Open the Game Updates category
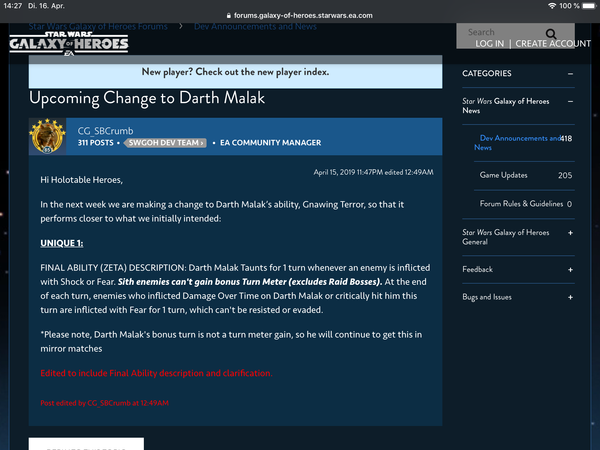This screenshot has height=450, width=600. [x=504, y=175]
